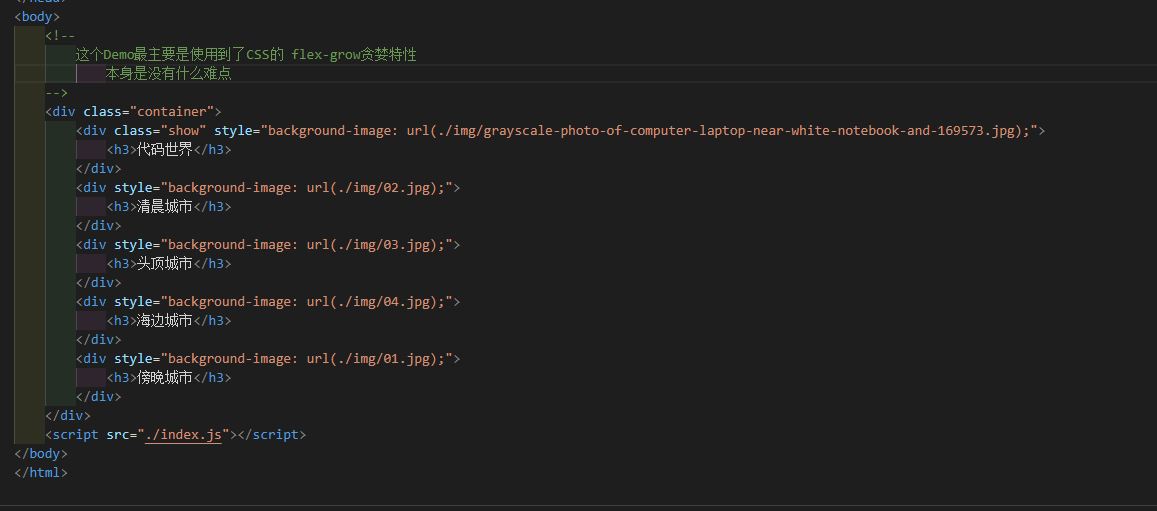The image size is (1157, 511).
Task: Click the comment terminator -->
Action: point(56,93)
